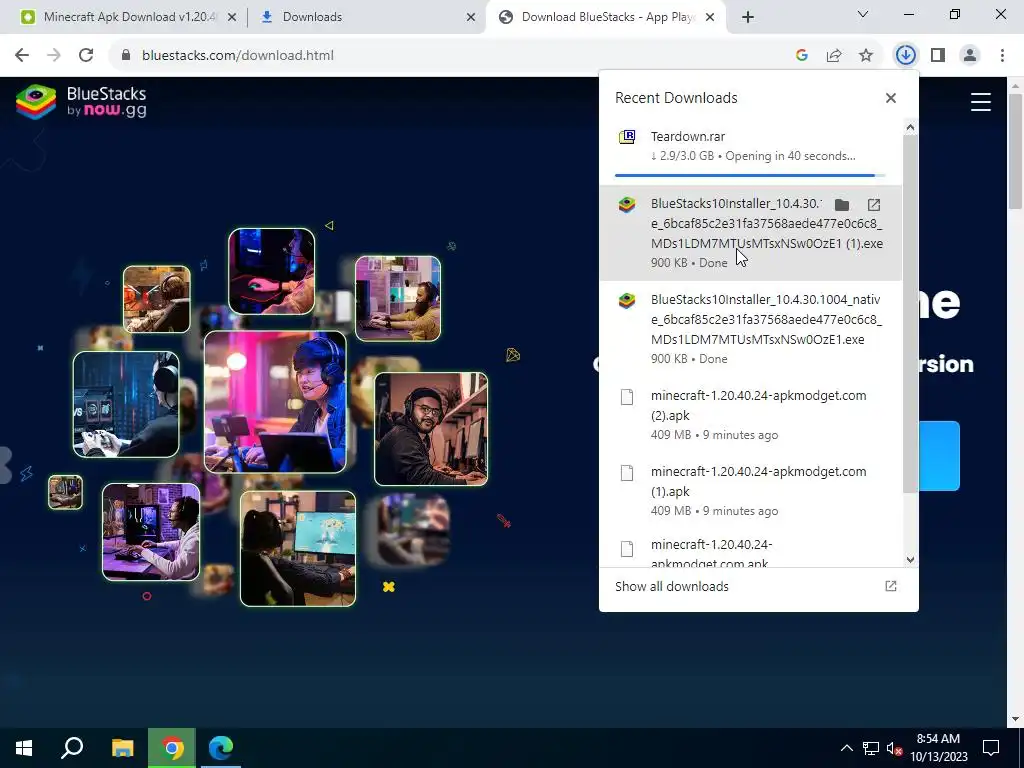The width and height of the screenshot is (1024, 768).
Task: Open the Teardown.rar download entry
Action: (751, 150)
